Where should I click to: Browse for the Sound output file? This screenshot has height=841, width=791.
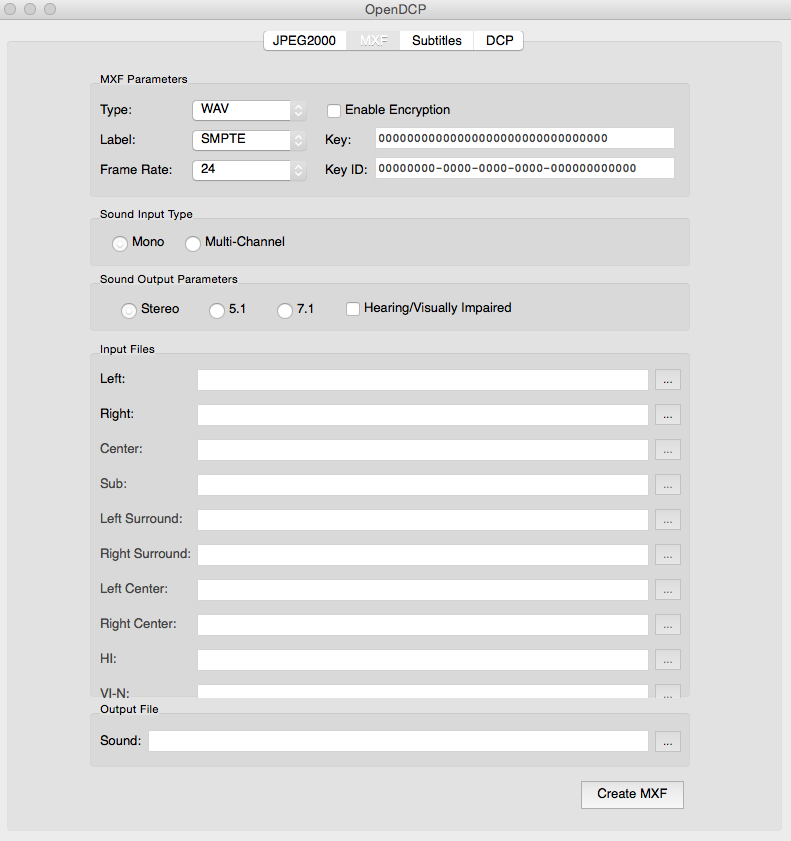(668, 741)
